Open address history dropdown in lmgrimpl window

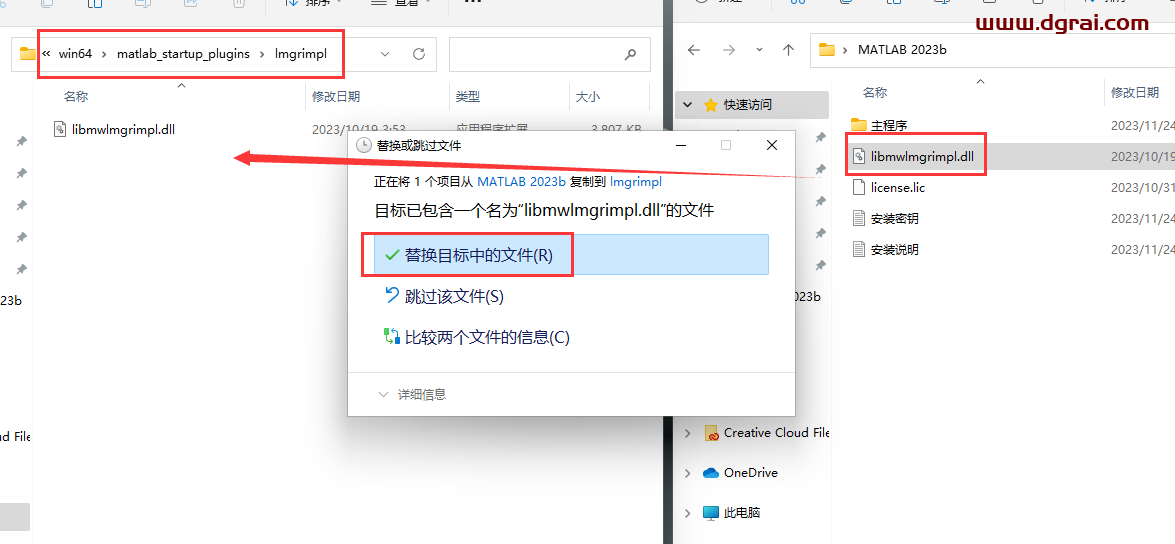click(x=385, y=54)
